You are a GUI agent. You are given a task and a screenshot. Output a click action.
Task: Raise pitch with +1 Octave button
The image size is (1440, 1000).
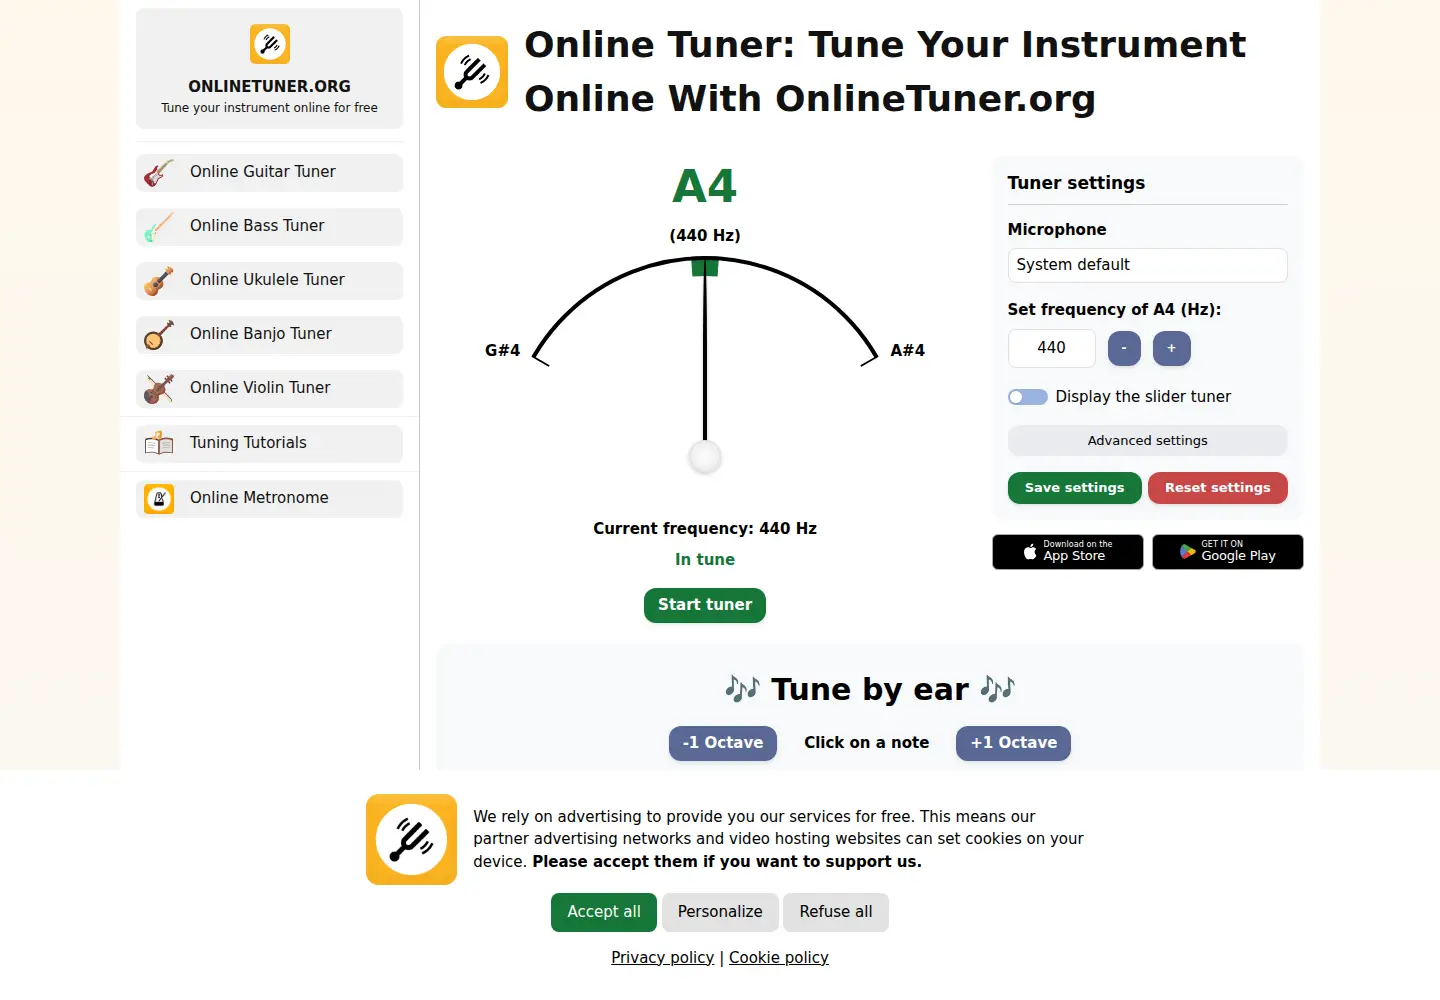(x=1014, y=743)
